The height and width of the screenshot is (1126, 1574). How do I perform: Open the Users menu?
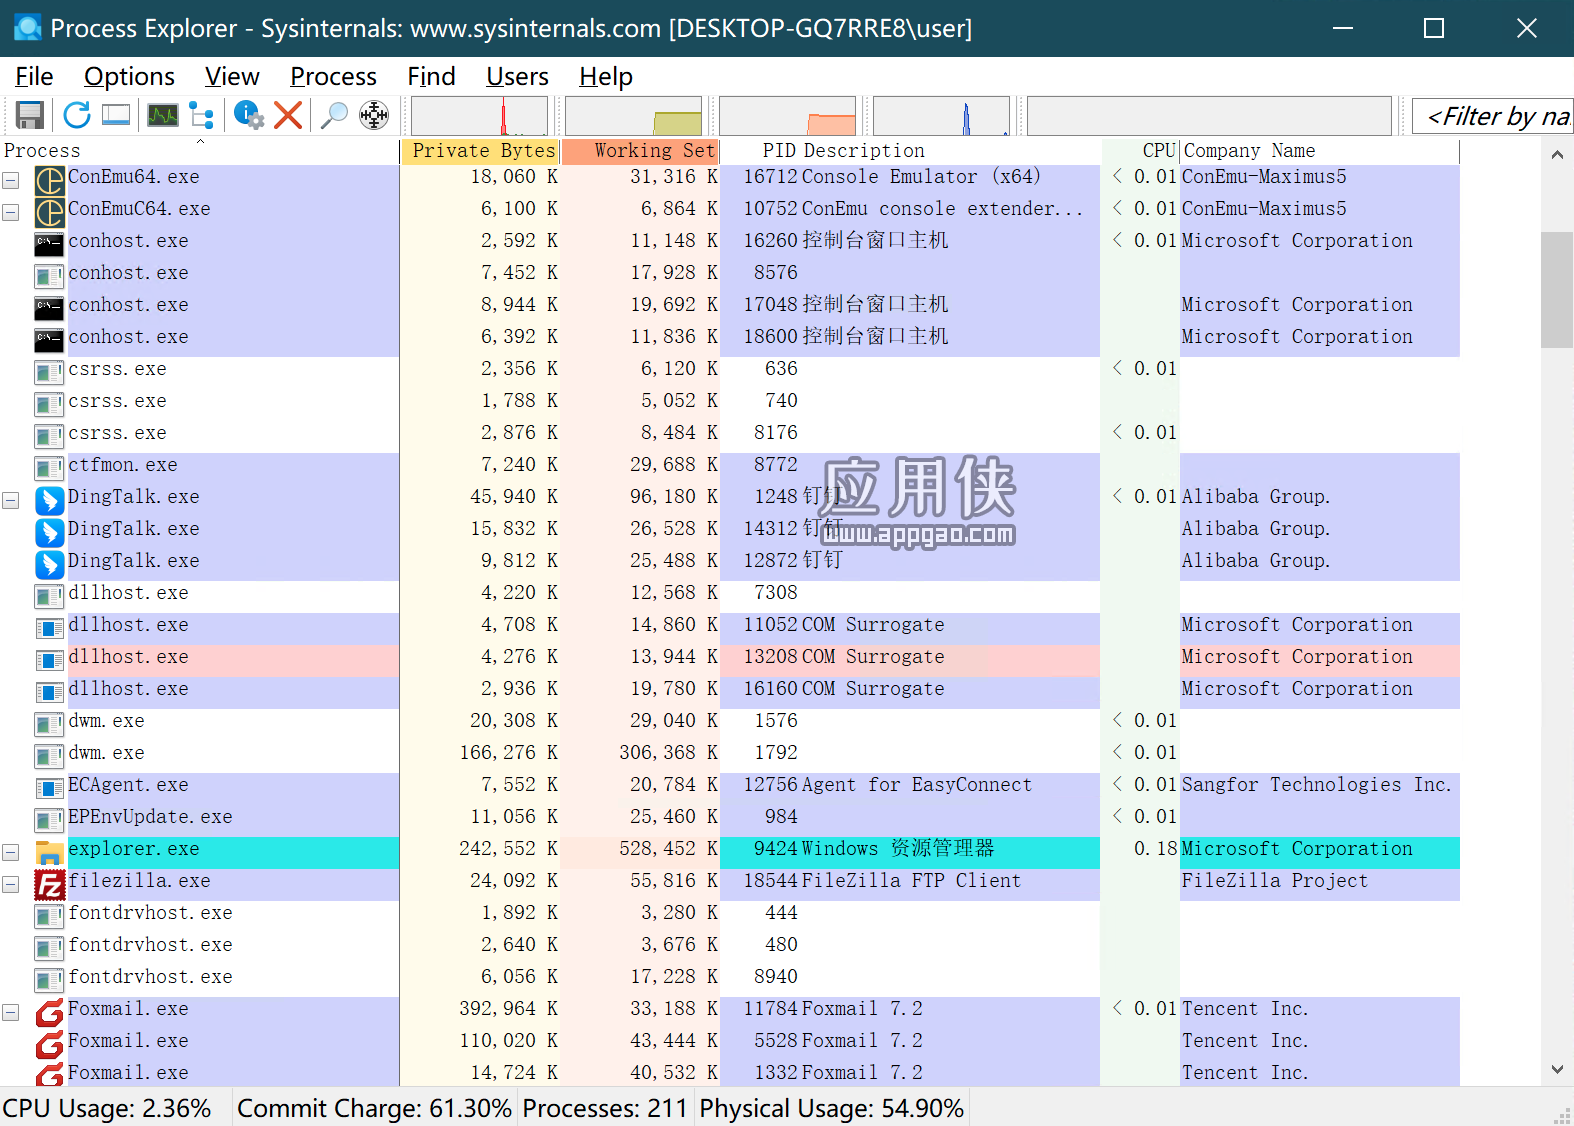517,76
